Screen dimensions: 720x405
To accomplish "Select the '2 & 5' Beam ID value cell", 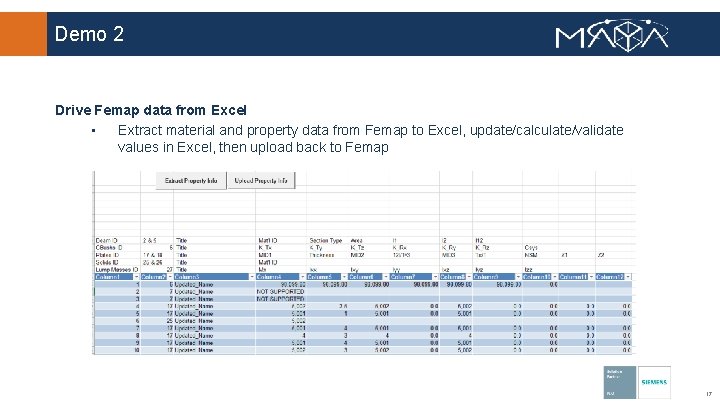I will 157,240.
